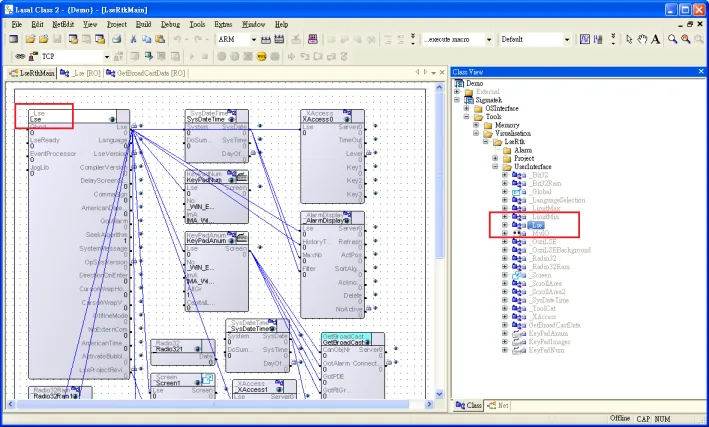This screenshot has height=427, width=709.
Task: Click the toolbar overflow chevron before execute macro
Action: [x=413, y=39]
